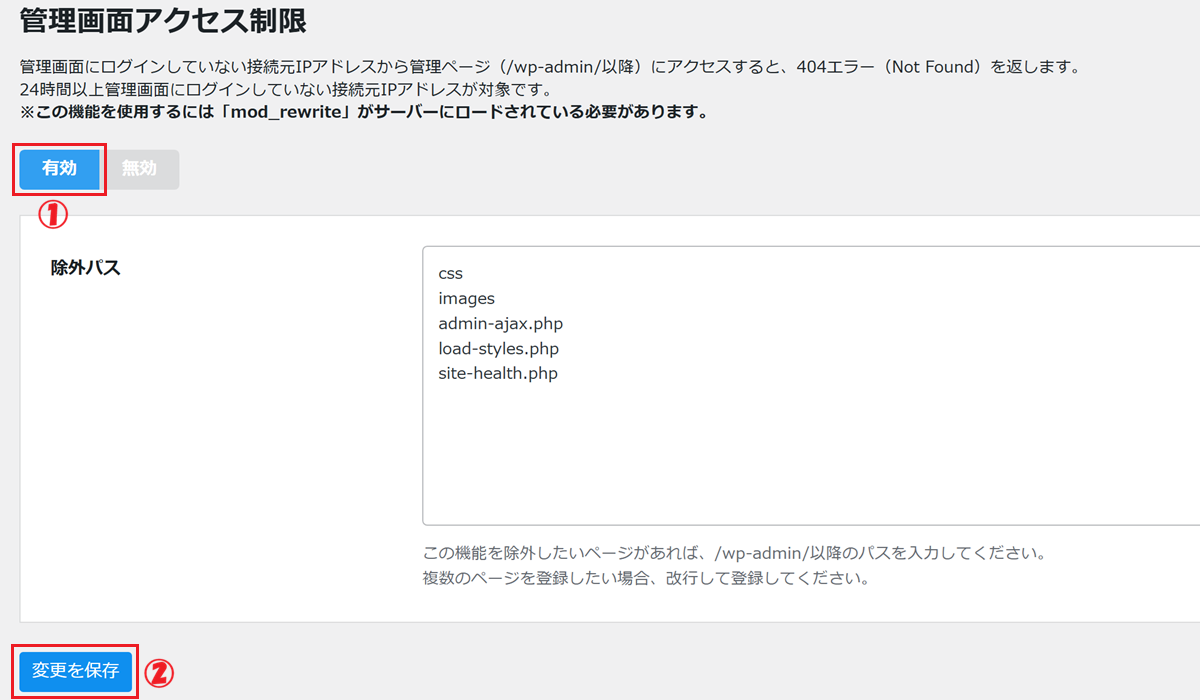Click the 改行して登録 help text line
This screenshot has width=1200, height=700.
click(x=645, y=578)
